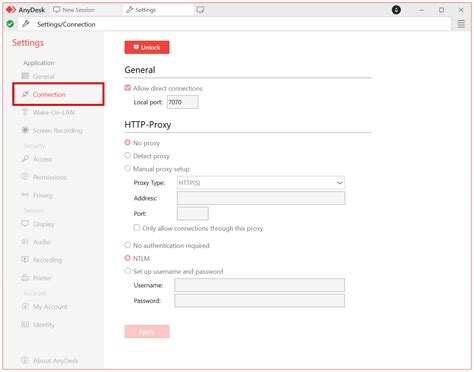Click the Settings heading in sidebar
The image size is (474, 372).
pos(28,43)
